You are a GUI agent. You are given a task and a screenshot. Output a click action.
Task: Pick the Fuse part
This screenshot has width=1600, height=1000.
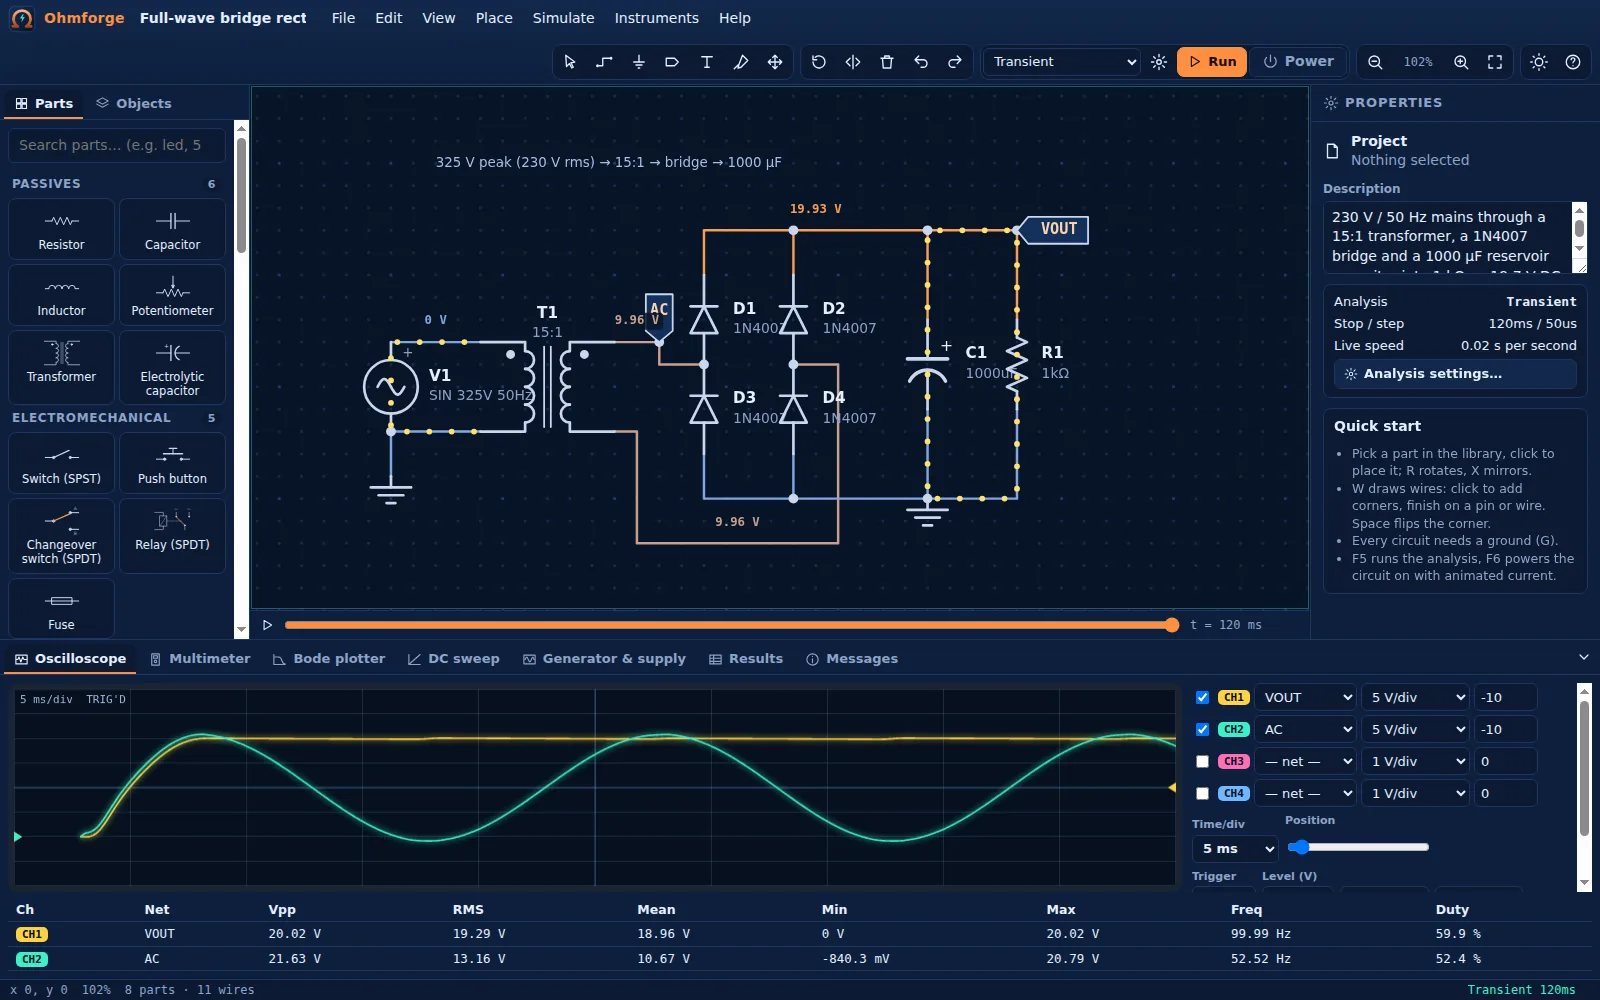pyautogui.click(x=61, y=608)
